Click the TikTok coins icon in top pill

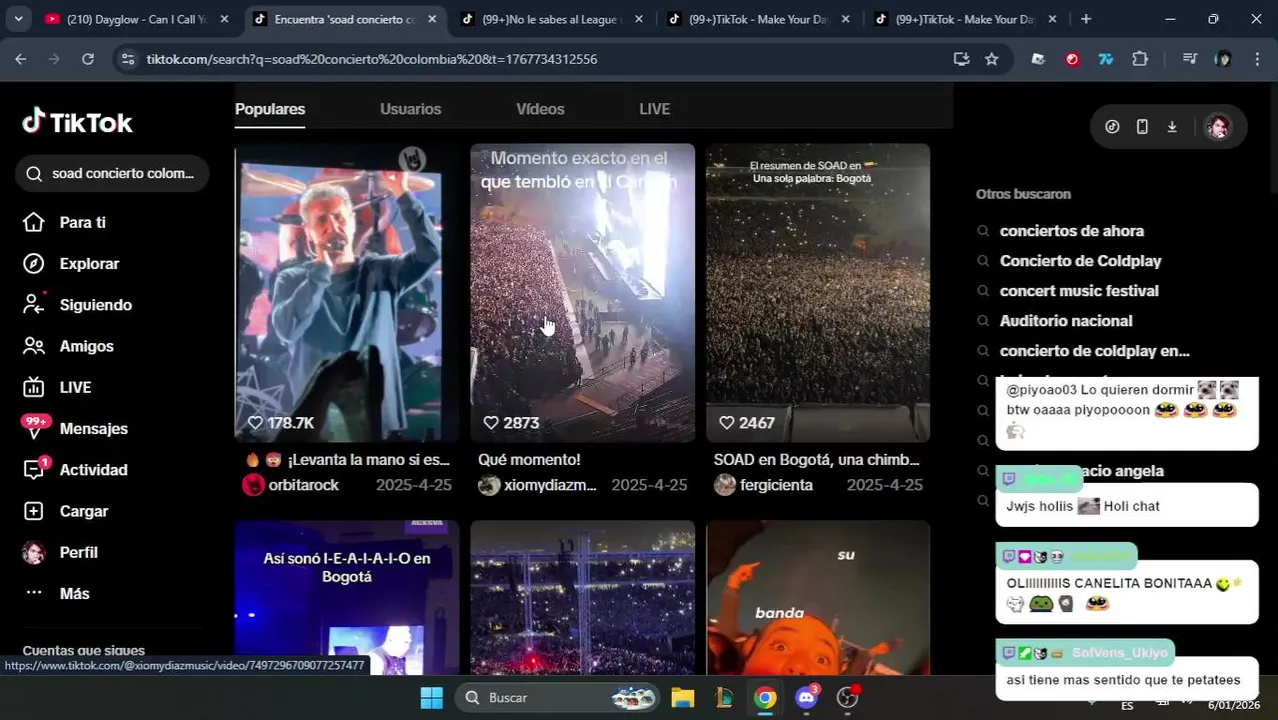click(1112, 127)
